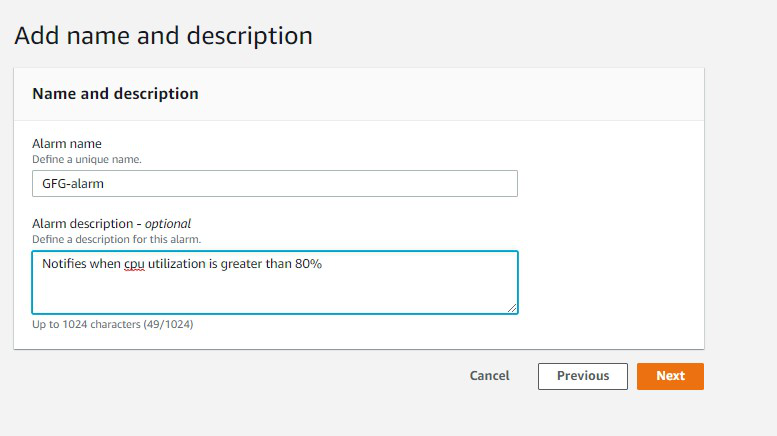The width and height of the screenshot is (777, 436).
Task: Click the word "greater" in the description
Action: 243,264
